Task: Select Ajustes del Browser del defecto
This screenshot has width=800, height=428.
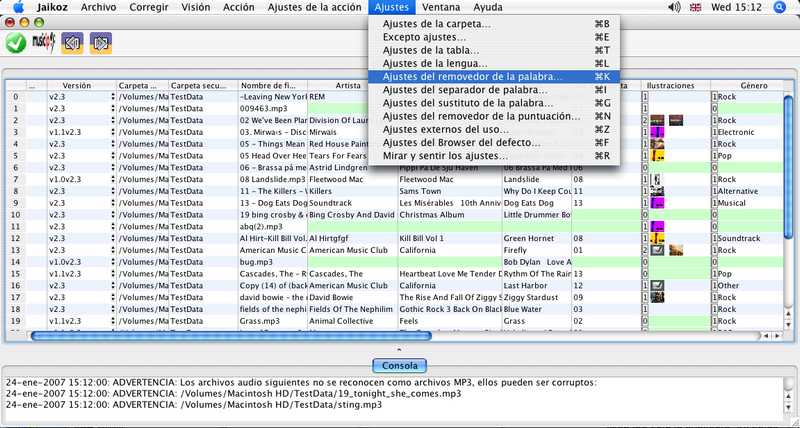Action: click(493, 143)
